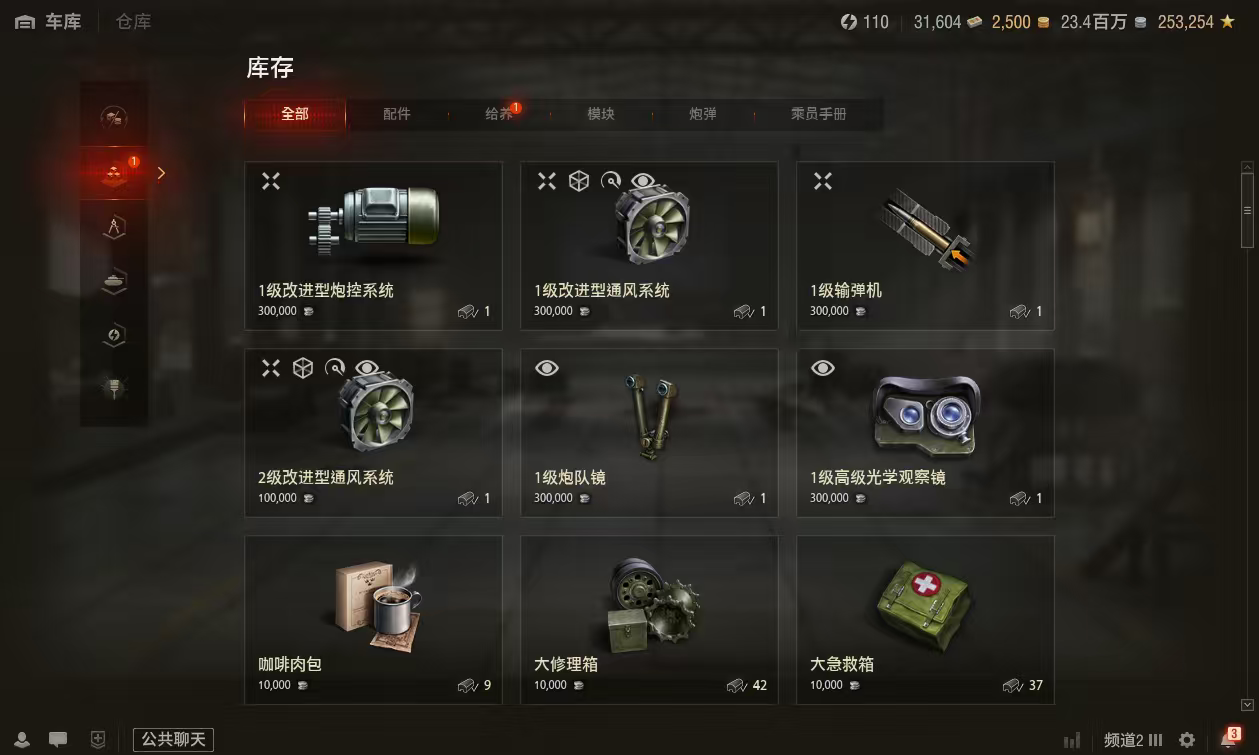This screenshot has height=755, width=1259.
Task: Select the highlighted inventory sidebar icon
Action: coord(114,172)
